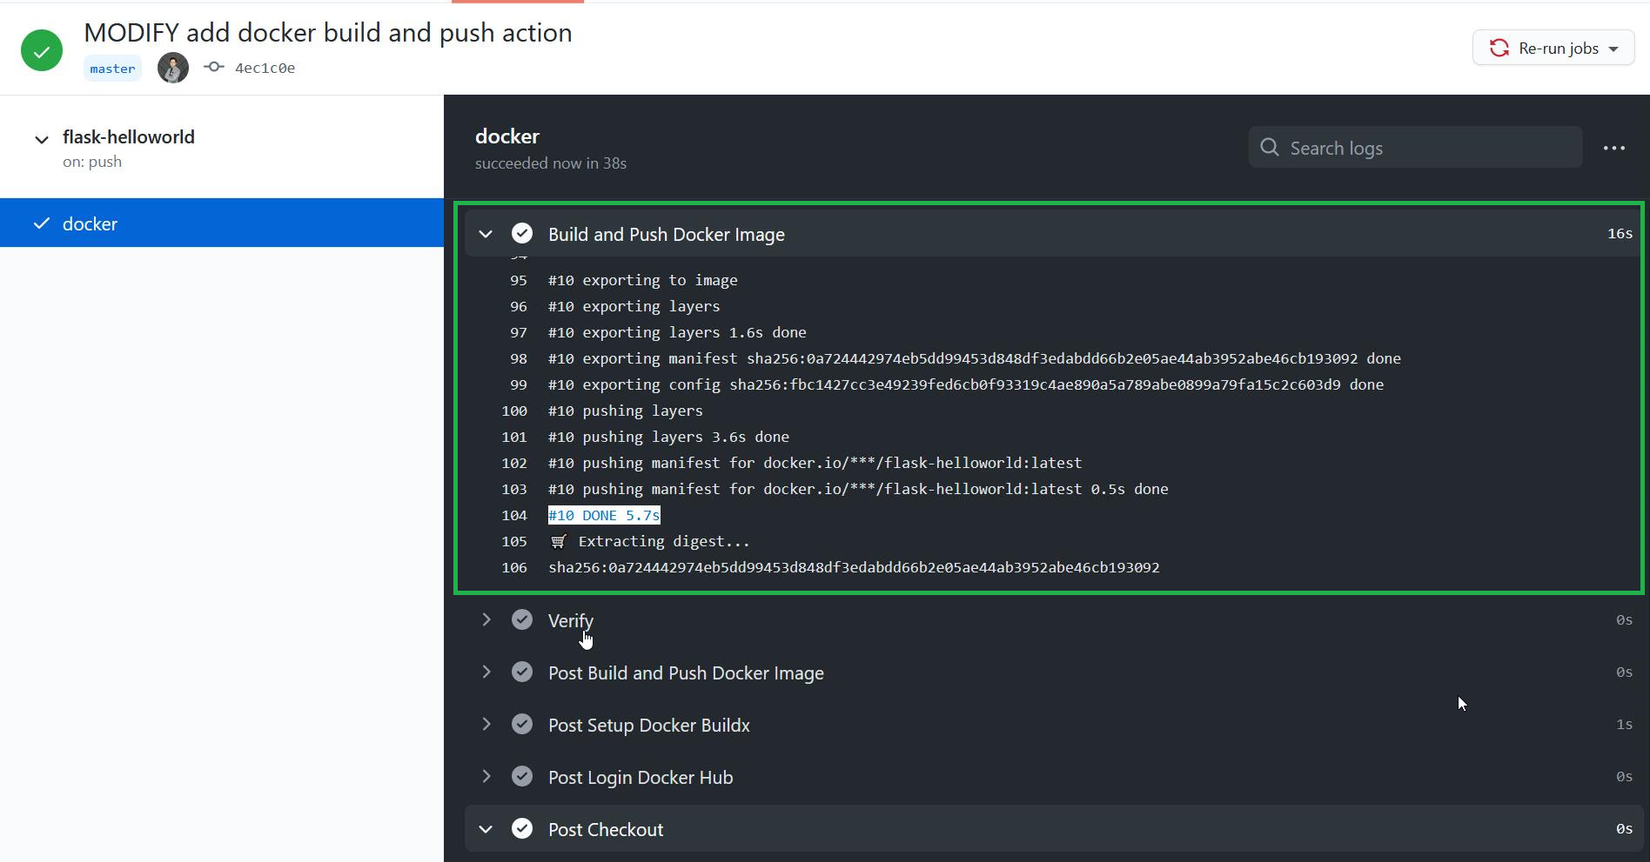The width and height of the screenshot is (1650, 862).
Task: Click the master branch label
Action: click(x=112, y=69)
